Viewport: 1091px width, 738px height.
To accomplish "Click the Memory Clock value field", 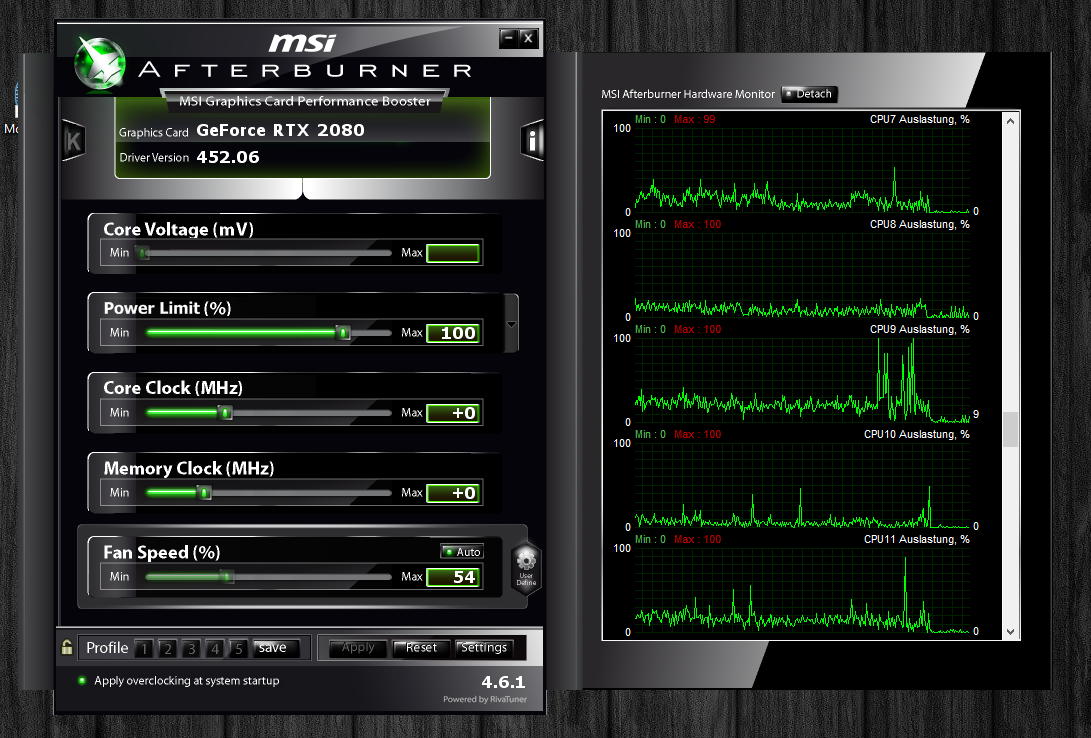I will coord(454,493).
